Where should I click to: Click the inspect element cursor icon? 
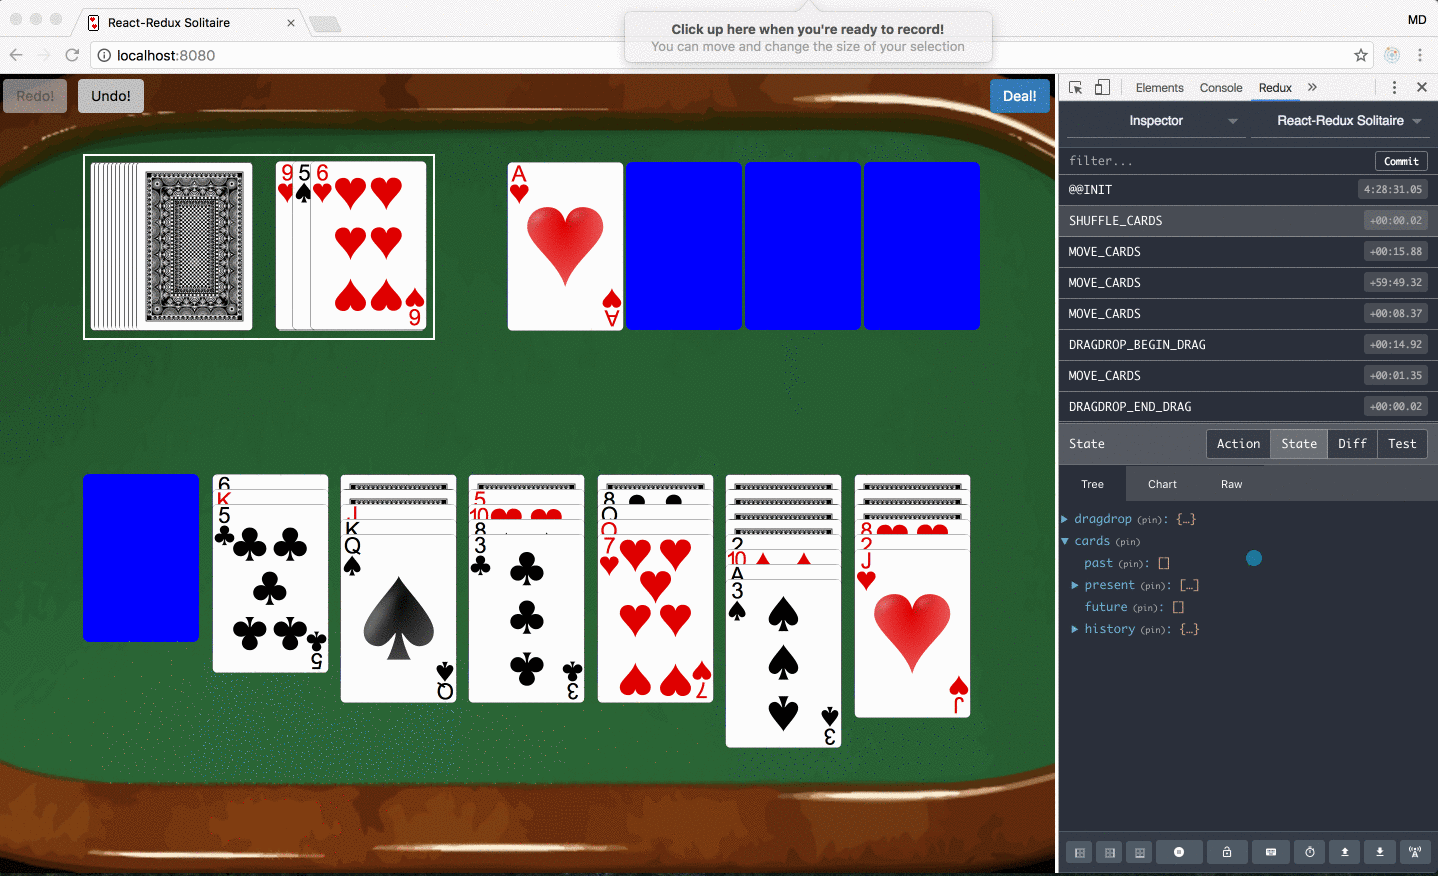pyautogui.click(x=1076, y=87)
